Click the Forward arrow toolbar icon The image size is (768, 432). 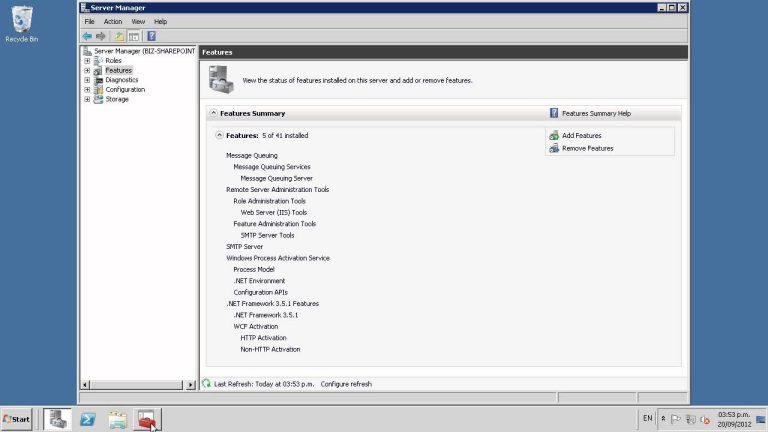point(101,36)
